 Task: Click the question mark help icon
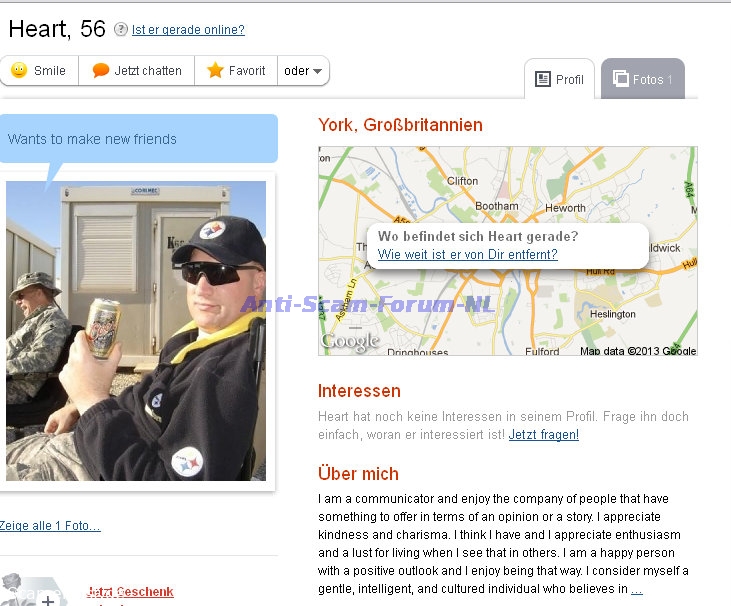click(121, 29)
